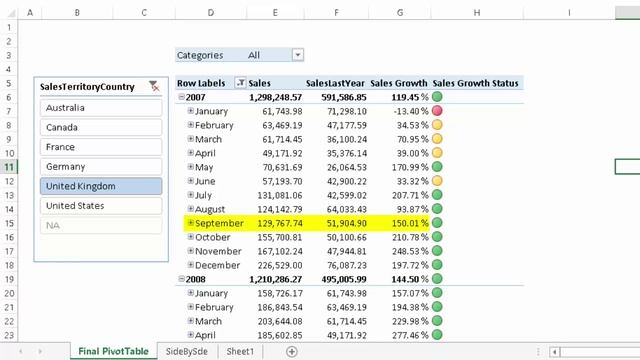640x360 pixels.
Task: Click the Sales column header cell
Action: click(x=275, y=83)
